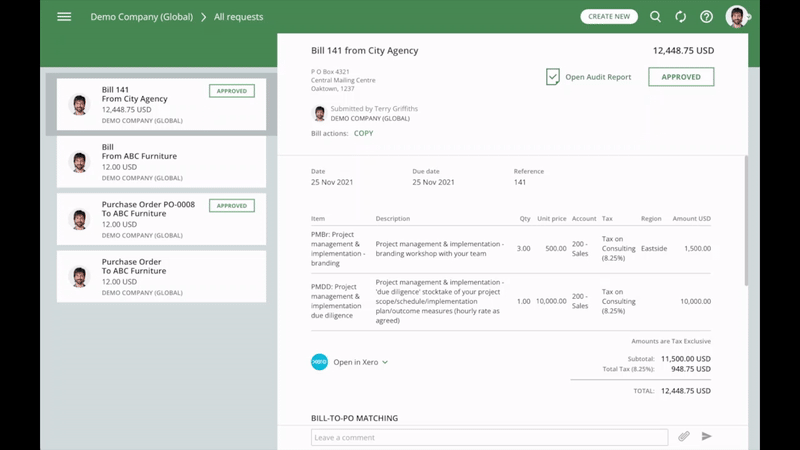Select unnumbered Purchase Order To ABC Furniture card
This screenshot has width=800, height=450.
coord(161,277)
